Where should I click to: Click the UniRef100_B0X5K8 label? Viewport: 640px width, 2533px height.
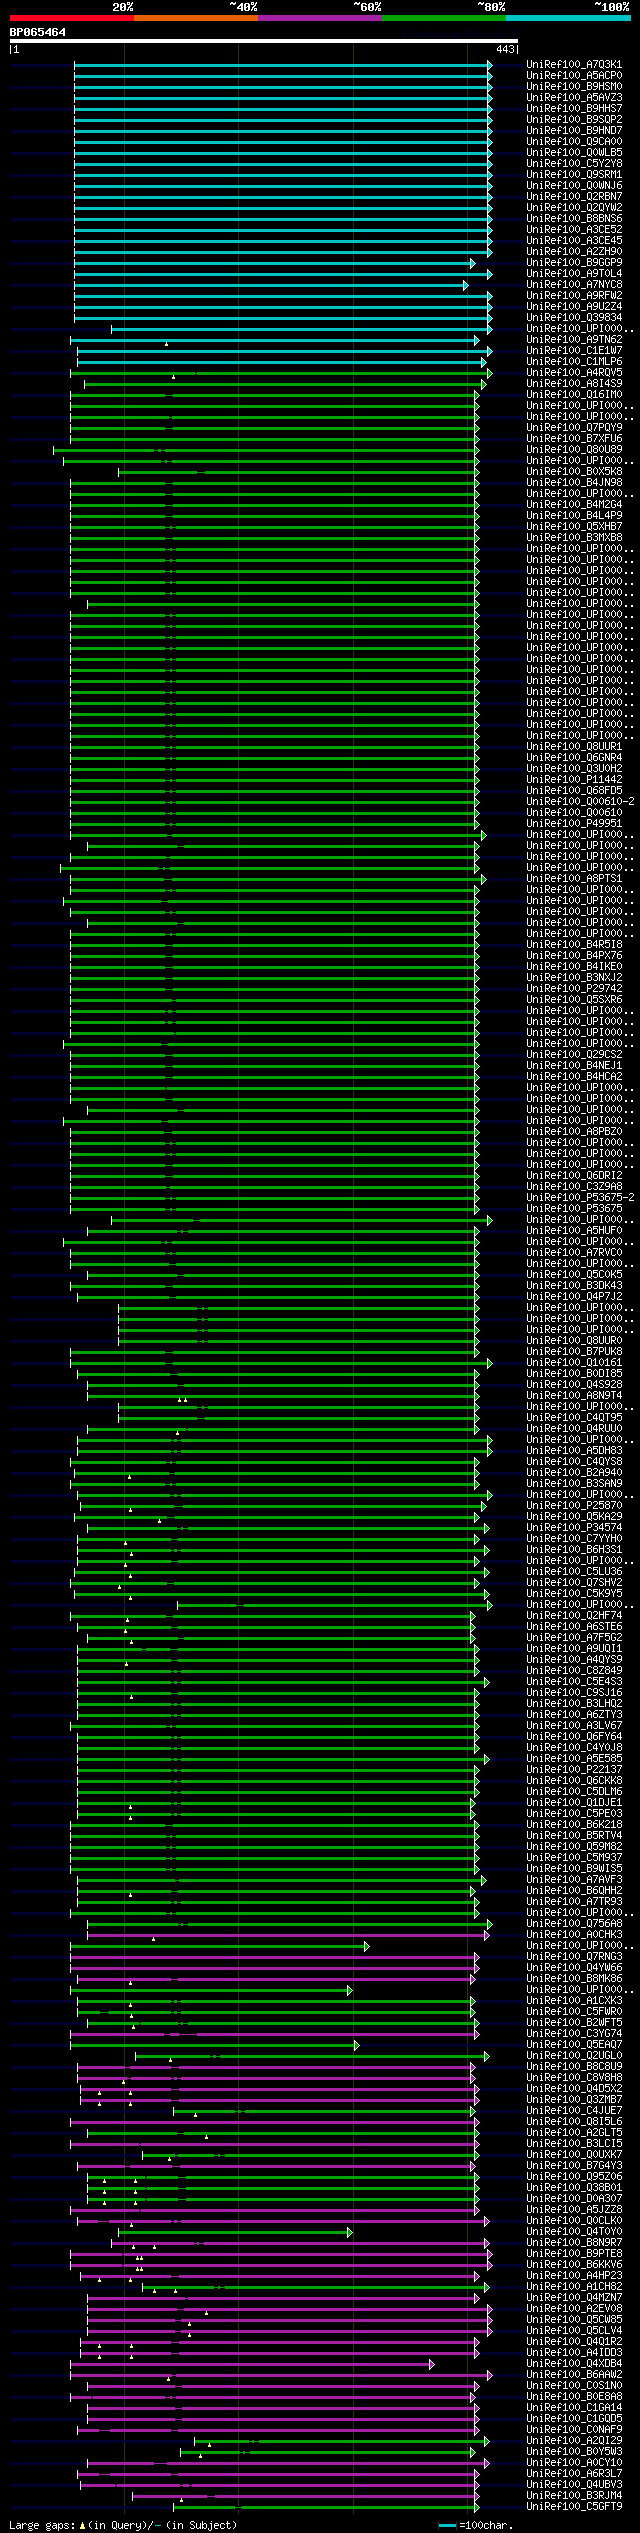tap(574, 472)
